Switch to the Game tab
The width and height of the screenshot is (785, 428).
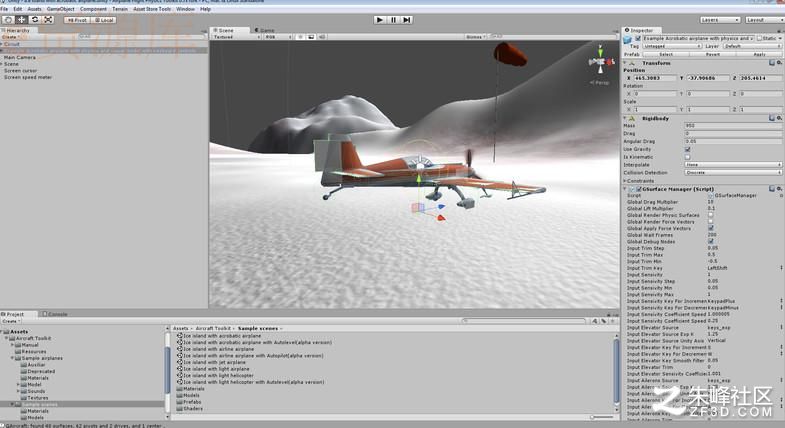pyautogui.click(x=265, y=31)
